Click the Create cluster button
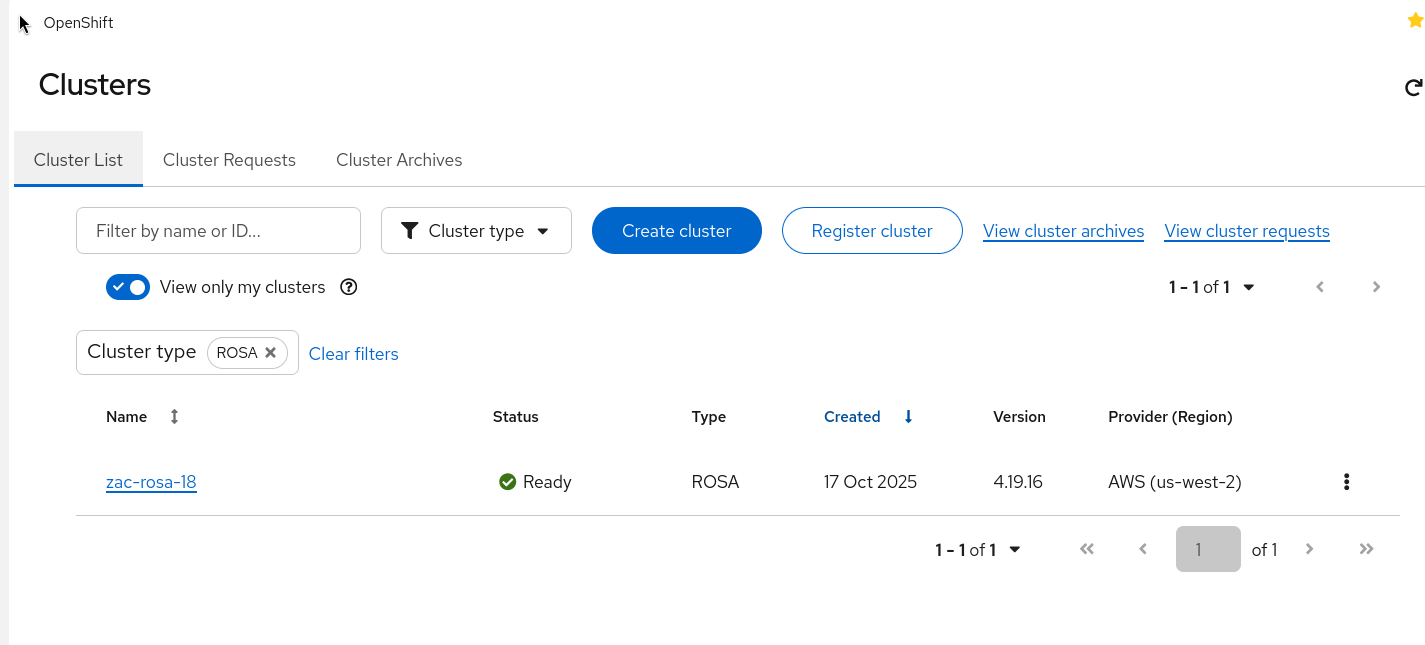The height and width of the screenshot is (645, 1425). 676,231
